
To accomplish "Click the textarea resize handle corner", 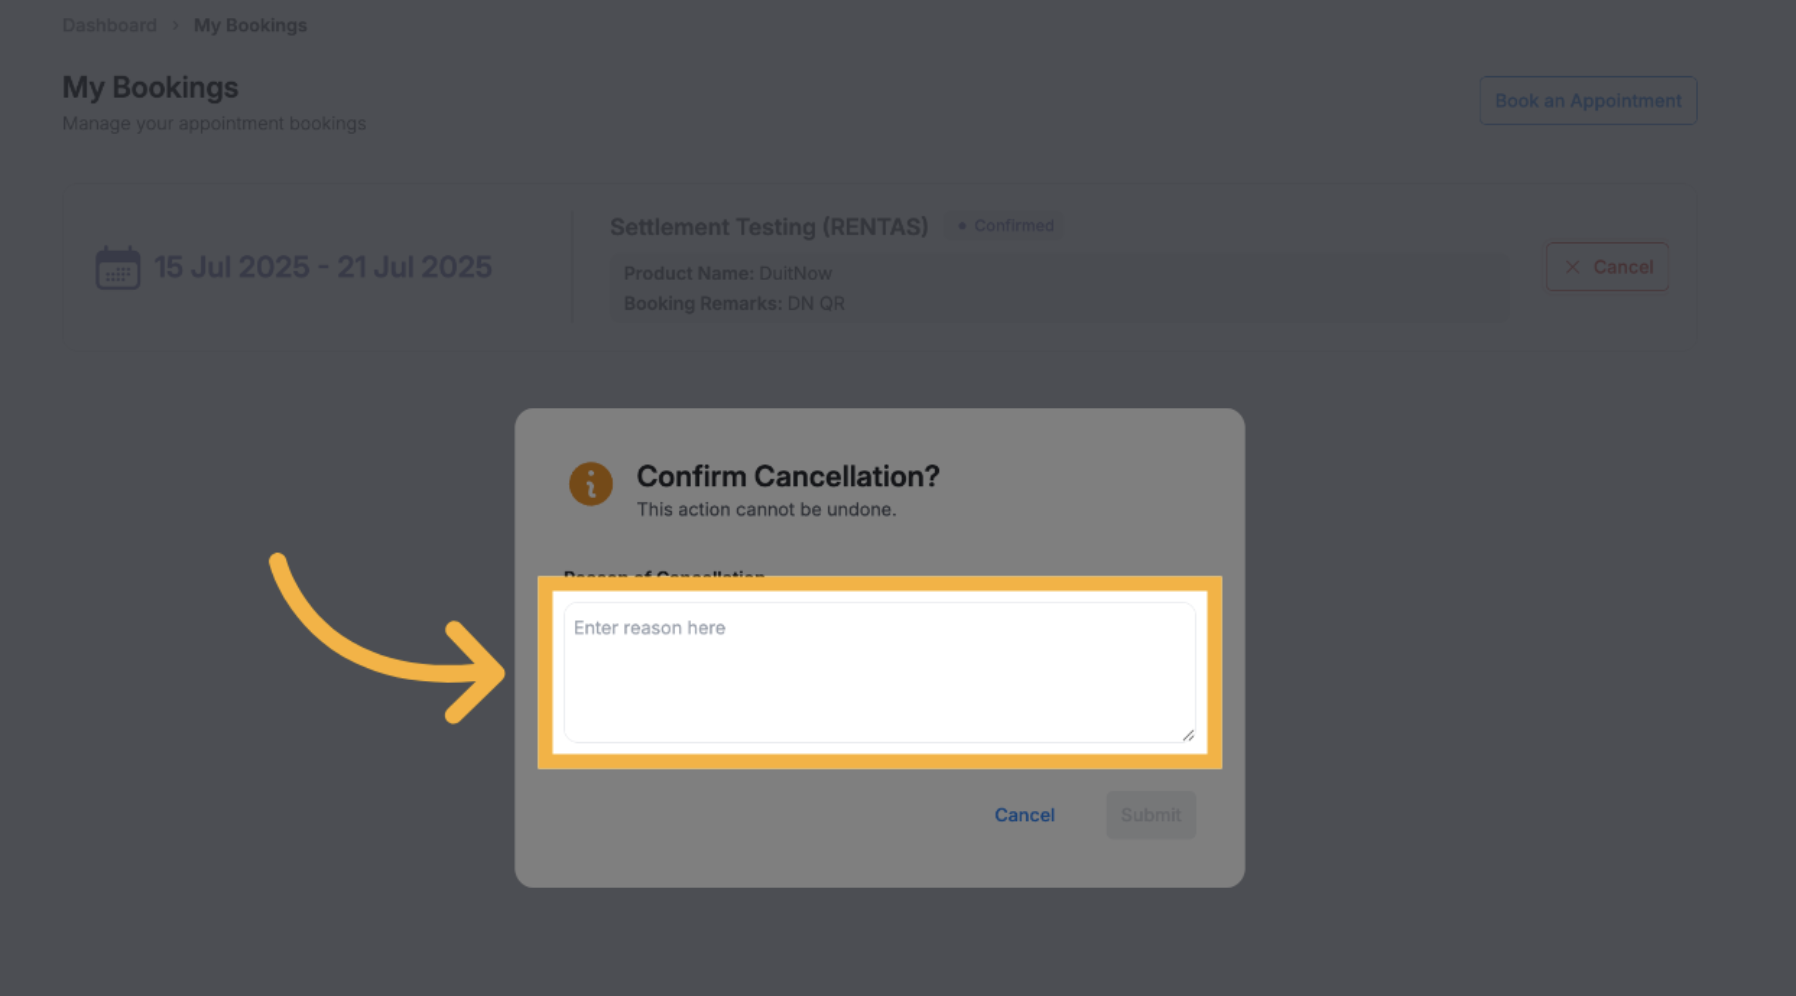I will (x=1188, y=735).
